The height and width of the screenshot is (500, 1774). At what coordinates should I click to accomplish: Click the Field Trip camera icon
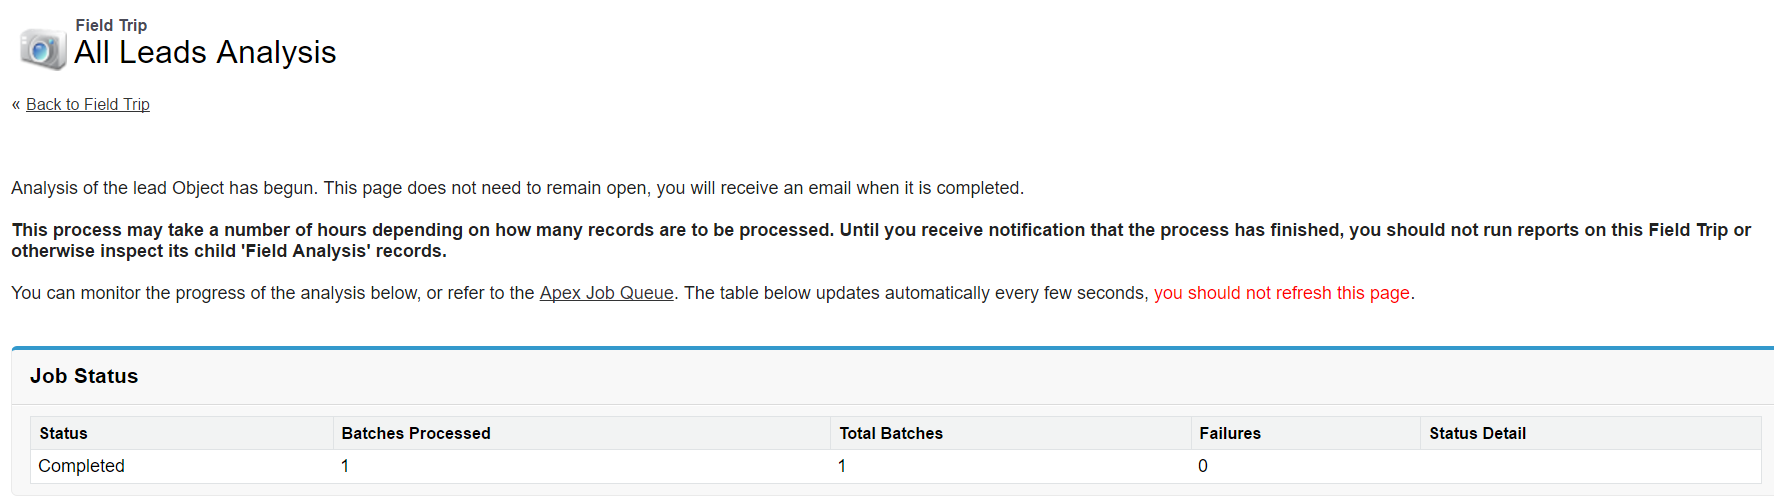coord(42,49)
